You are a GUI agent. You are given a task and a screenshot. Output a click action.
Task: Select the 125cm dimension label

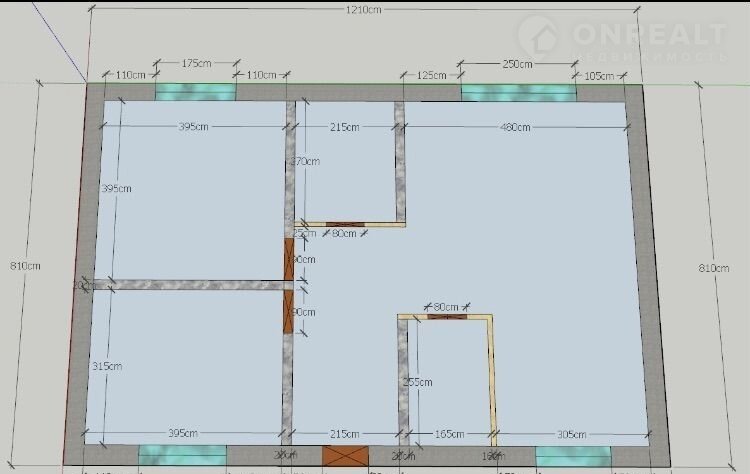(x=431, y=75)
